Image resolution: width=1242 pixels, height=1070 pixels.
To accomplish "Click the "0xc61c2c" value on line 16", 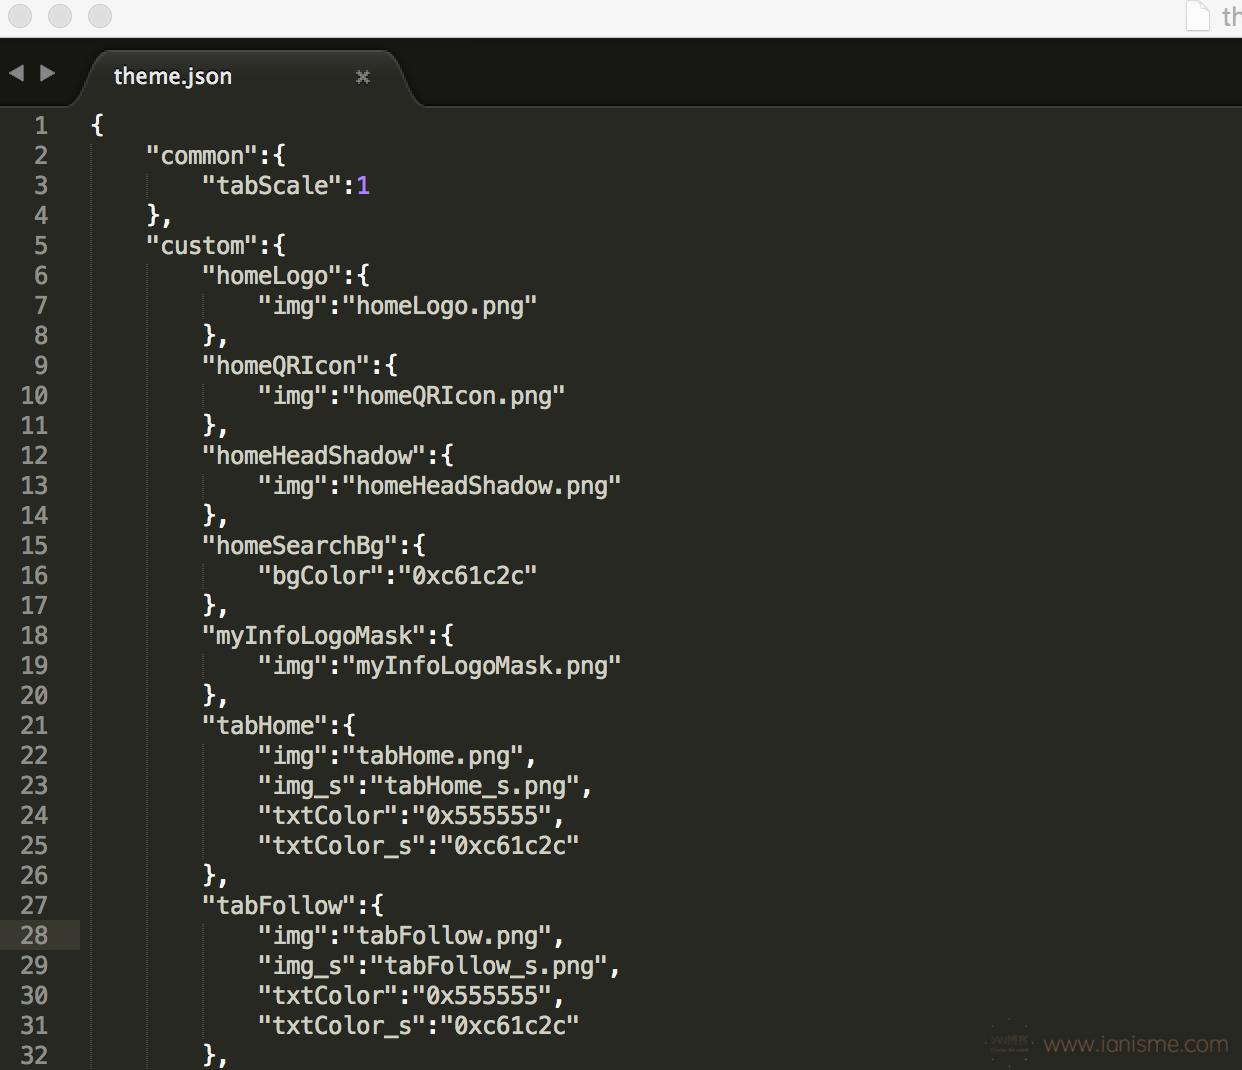I will click(468, 575).
